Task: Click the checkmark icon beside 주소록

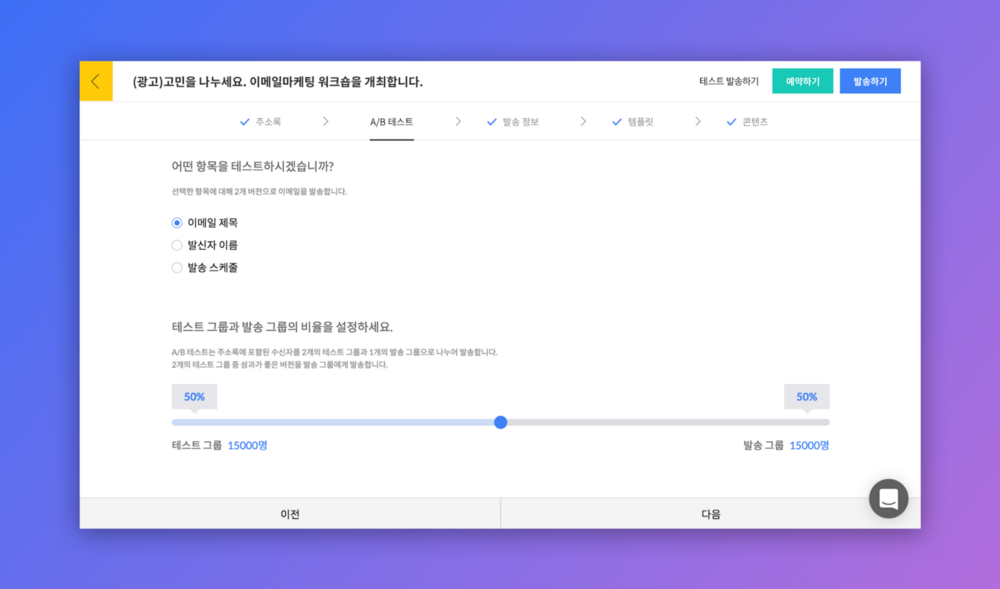Action: [245, 122]
